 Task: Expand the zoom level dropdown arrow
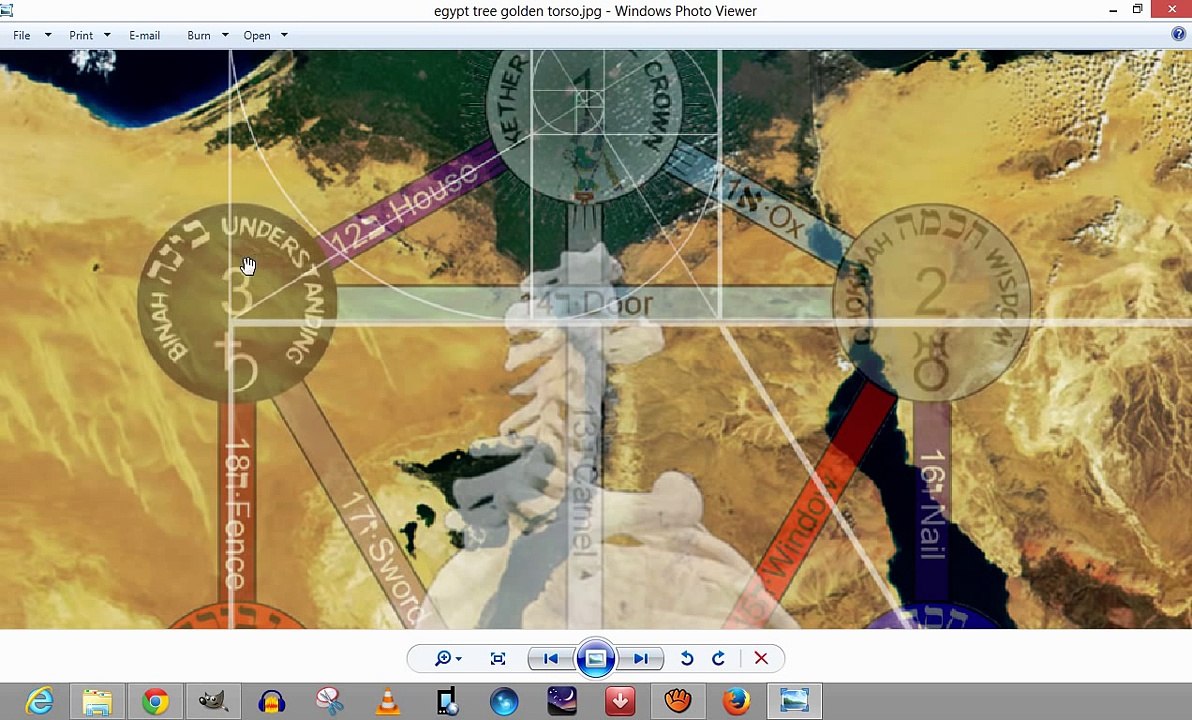[x=458, y=659]
